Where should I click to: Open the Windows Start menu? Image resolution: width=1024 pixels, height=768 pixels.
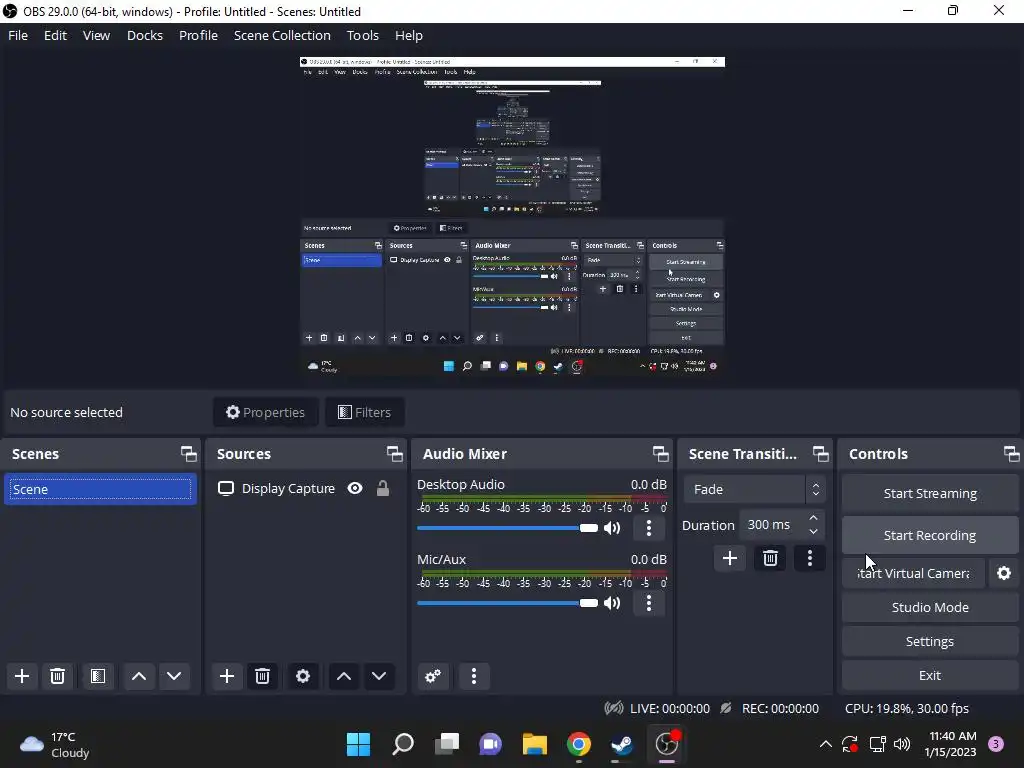(x=358, y=744)
